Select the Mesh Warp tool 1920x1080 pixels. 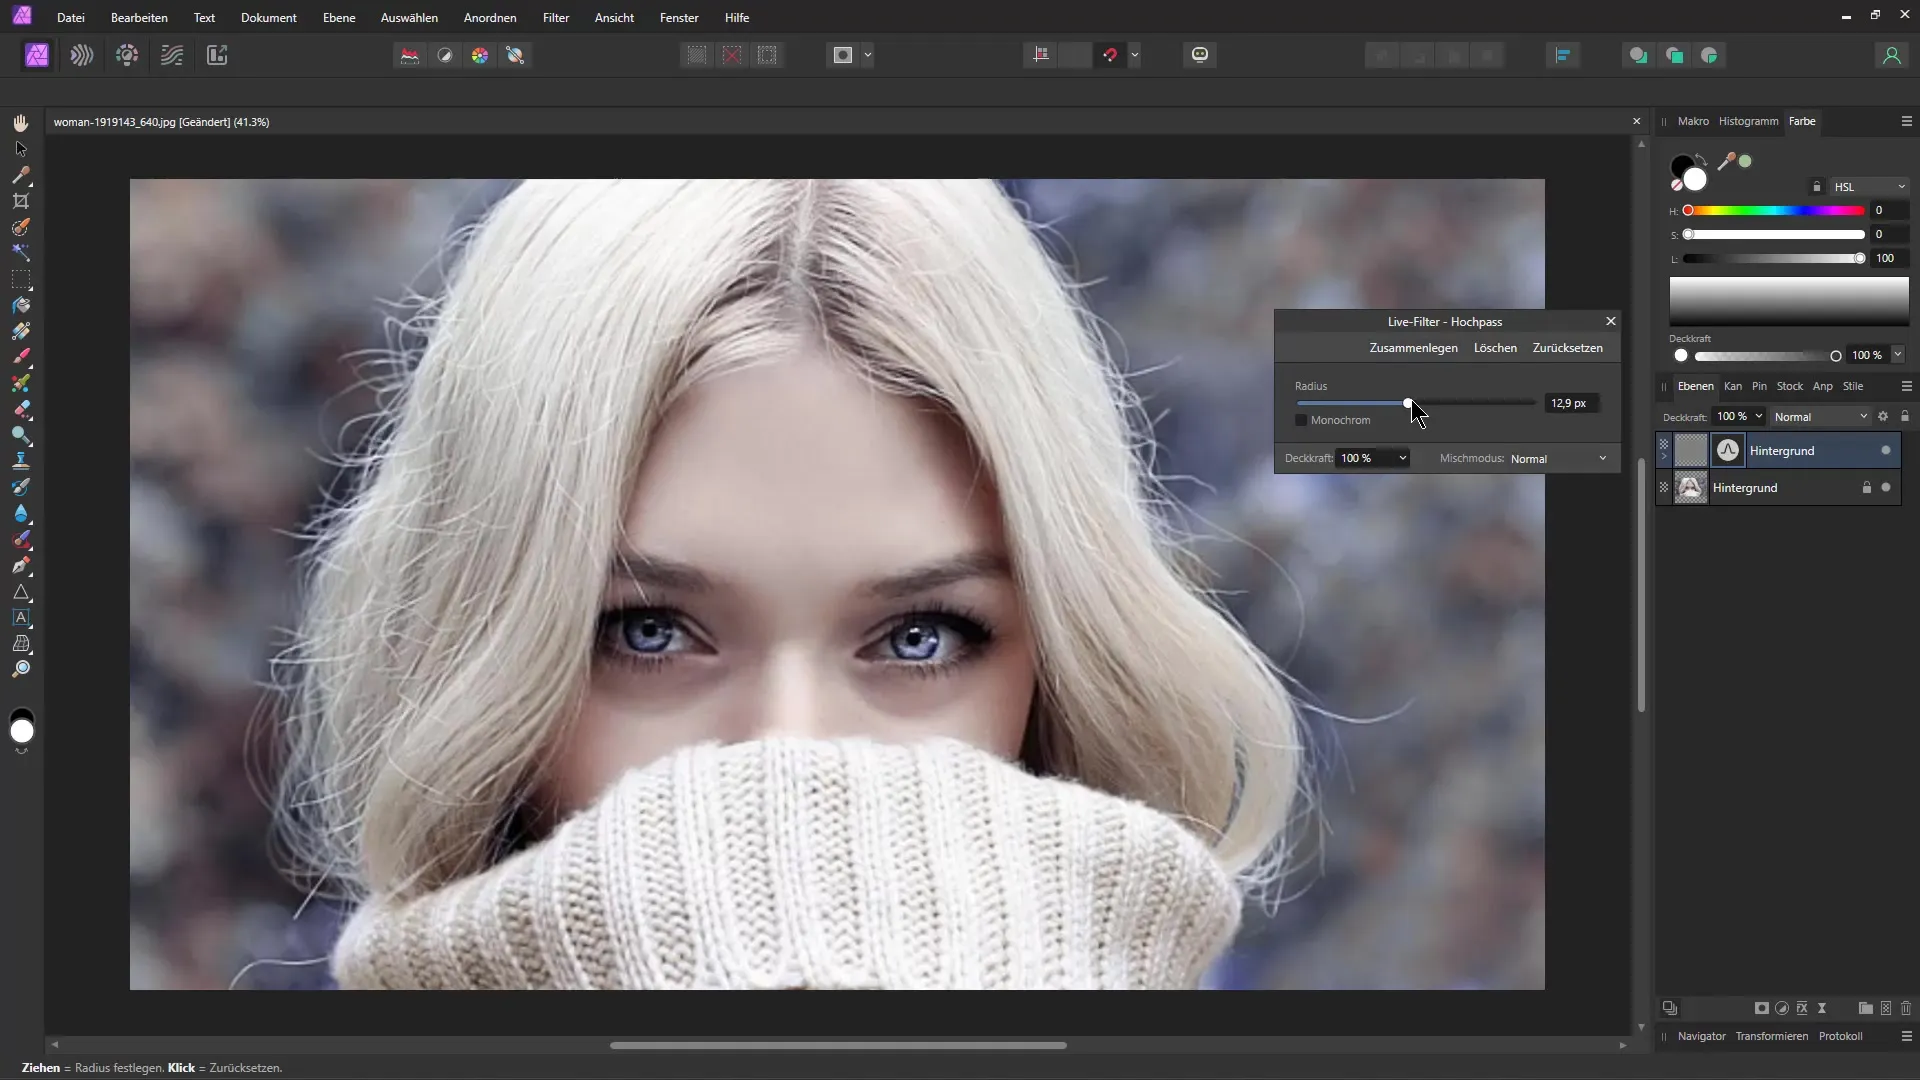(x=21, y=644)
